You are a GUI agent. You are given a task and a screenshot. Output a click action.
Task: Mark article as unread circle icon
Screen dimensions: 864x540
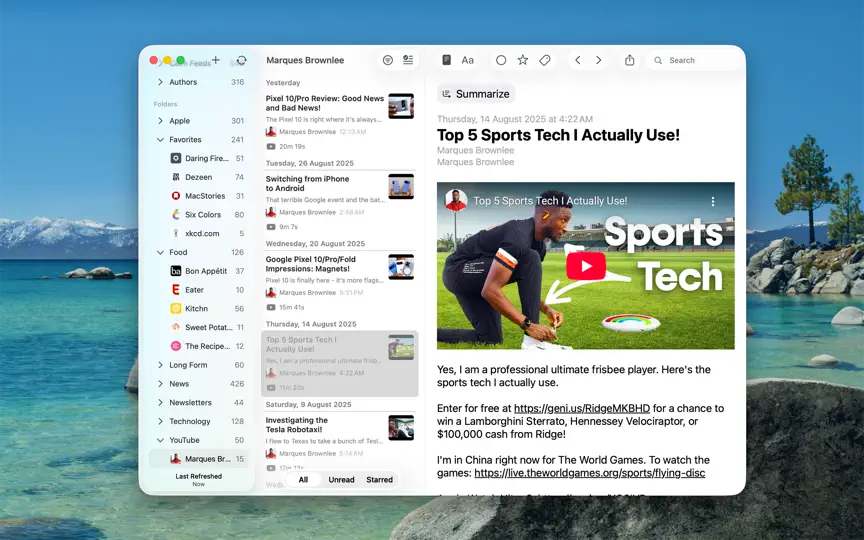pyautogui.click(x=501, y=60)
